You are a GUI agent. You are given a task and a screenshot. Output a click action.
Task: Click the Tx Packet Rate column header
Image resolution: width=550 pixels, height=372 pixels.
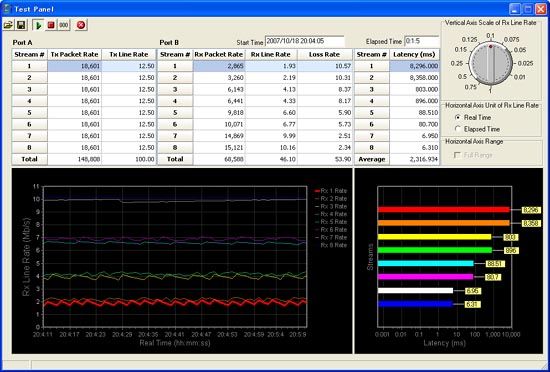[x=74, y=54]
